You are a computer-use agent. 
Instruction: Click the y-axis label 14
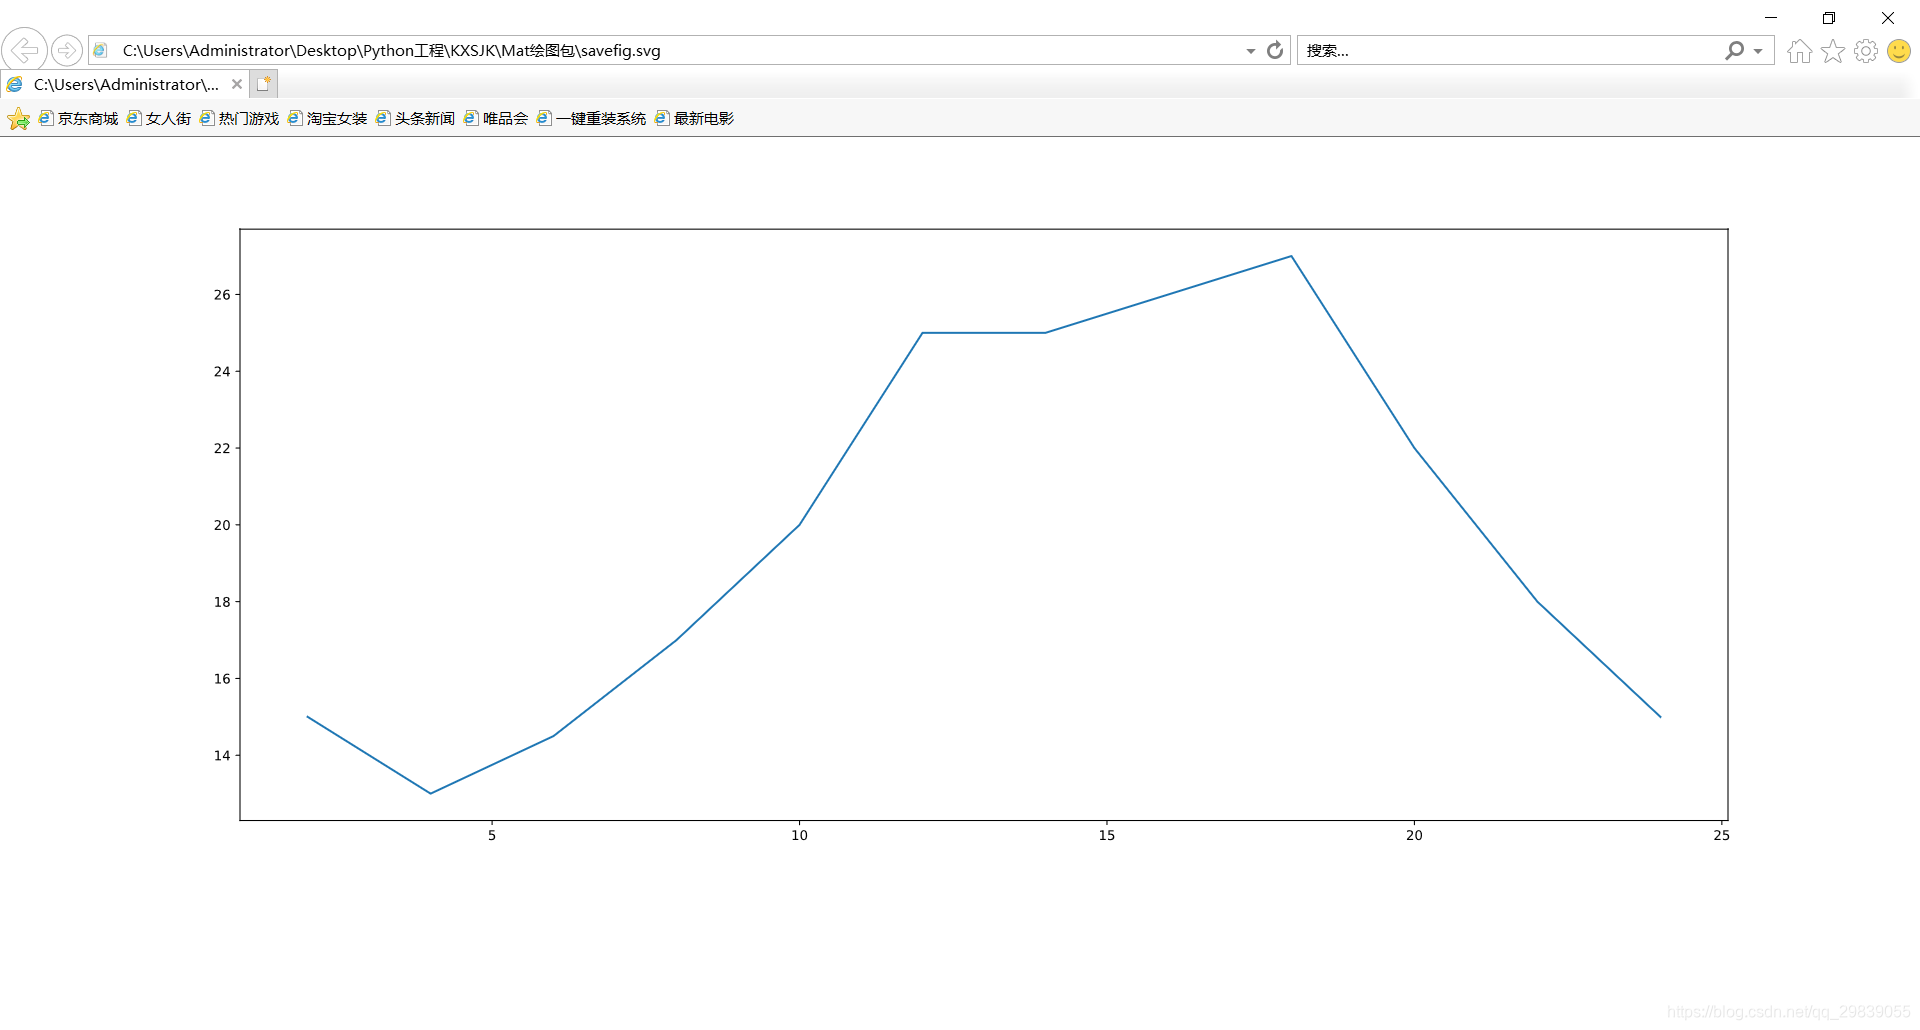pos(222,756)
